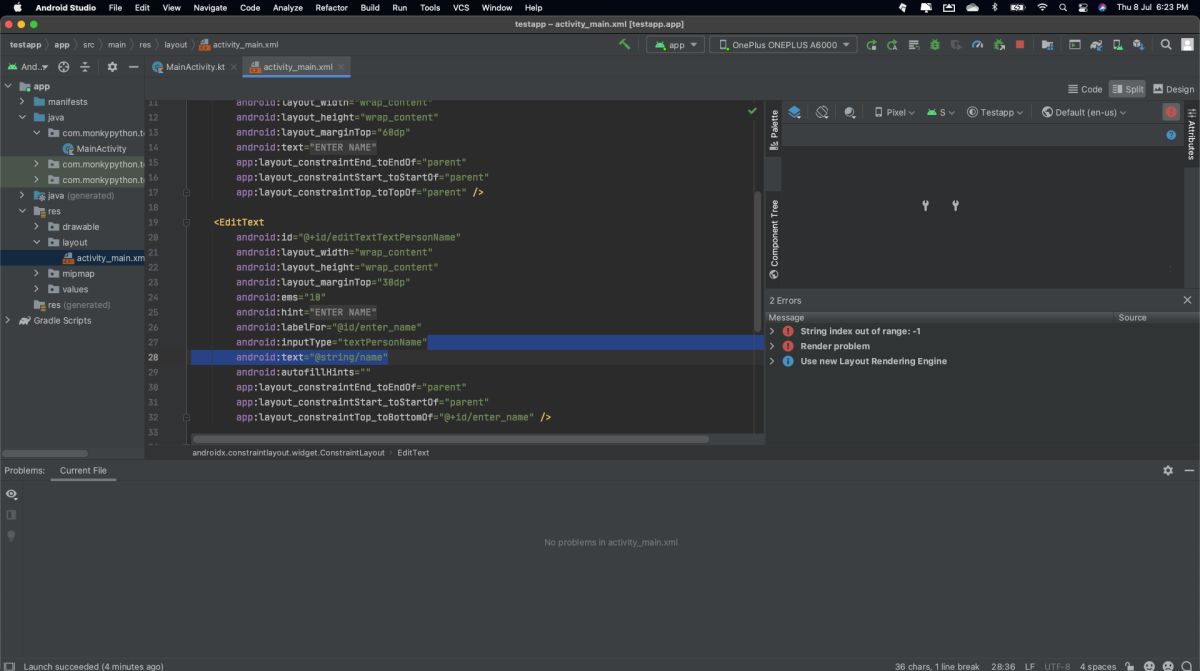Hide the project panel with minus icon

pos(133,67)
